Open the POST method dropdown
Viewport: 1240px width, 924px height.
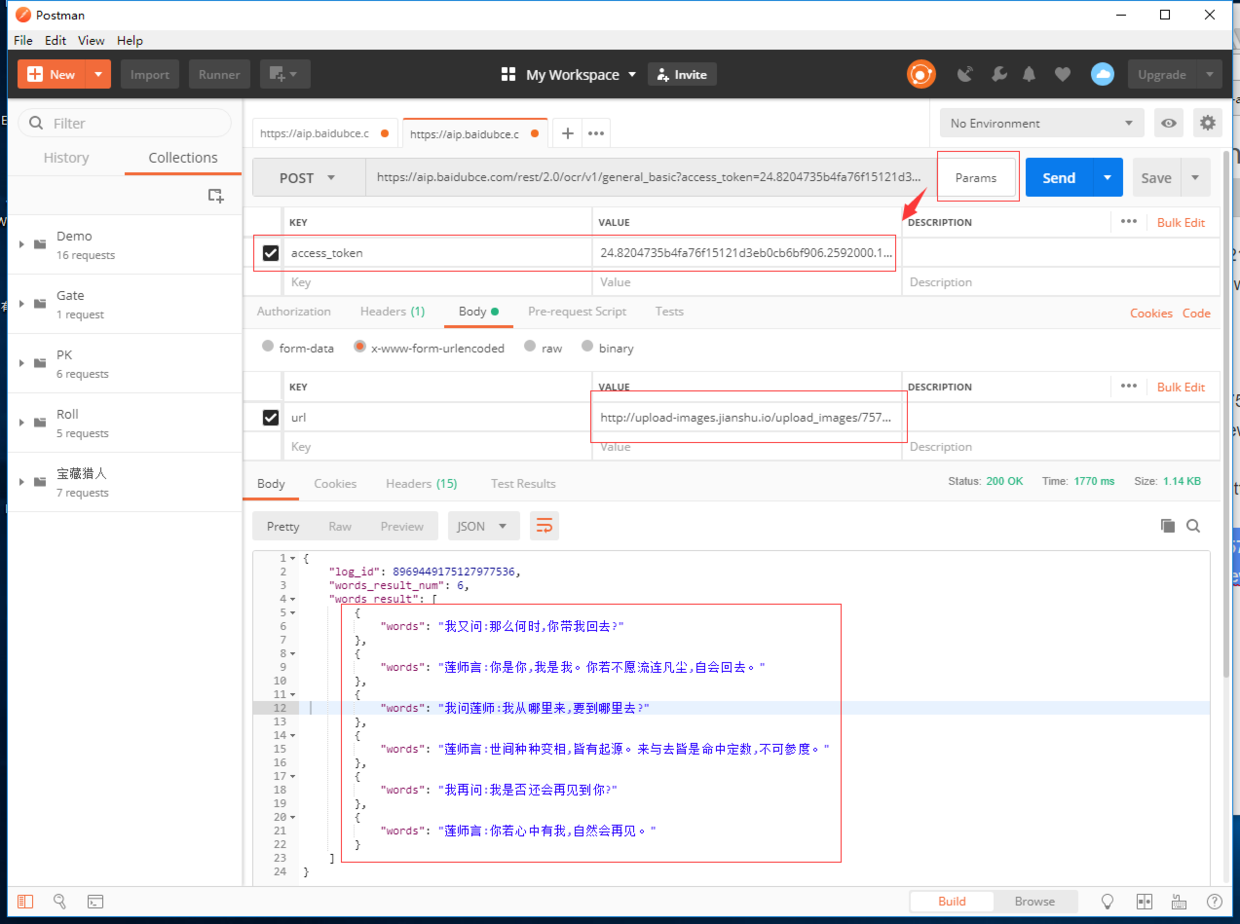308,178
